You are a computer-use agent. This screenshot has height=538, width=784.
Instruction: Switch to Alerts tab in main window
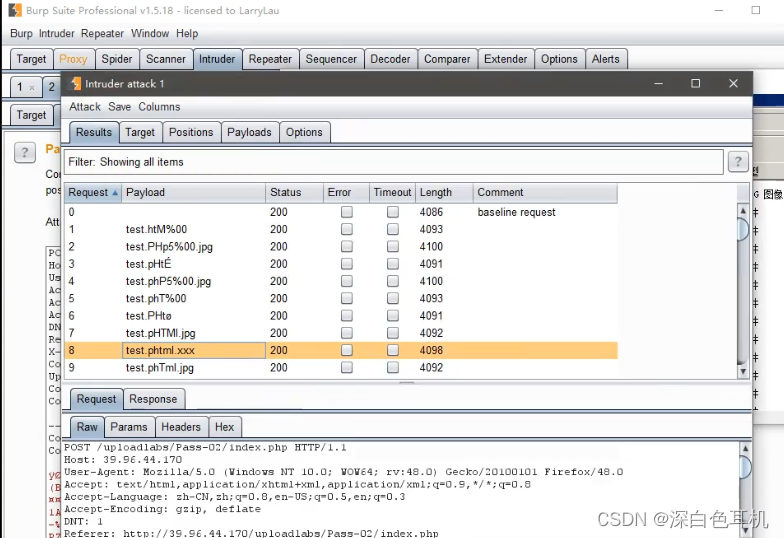coord(606,59)
